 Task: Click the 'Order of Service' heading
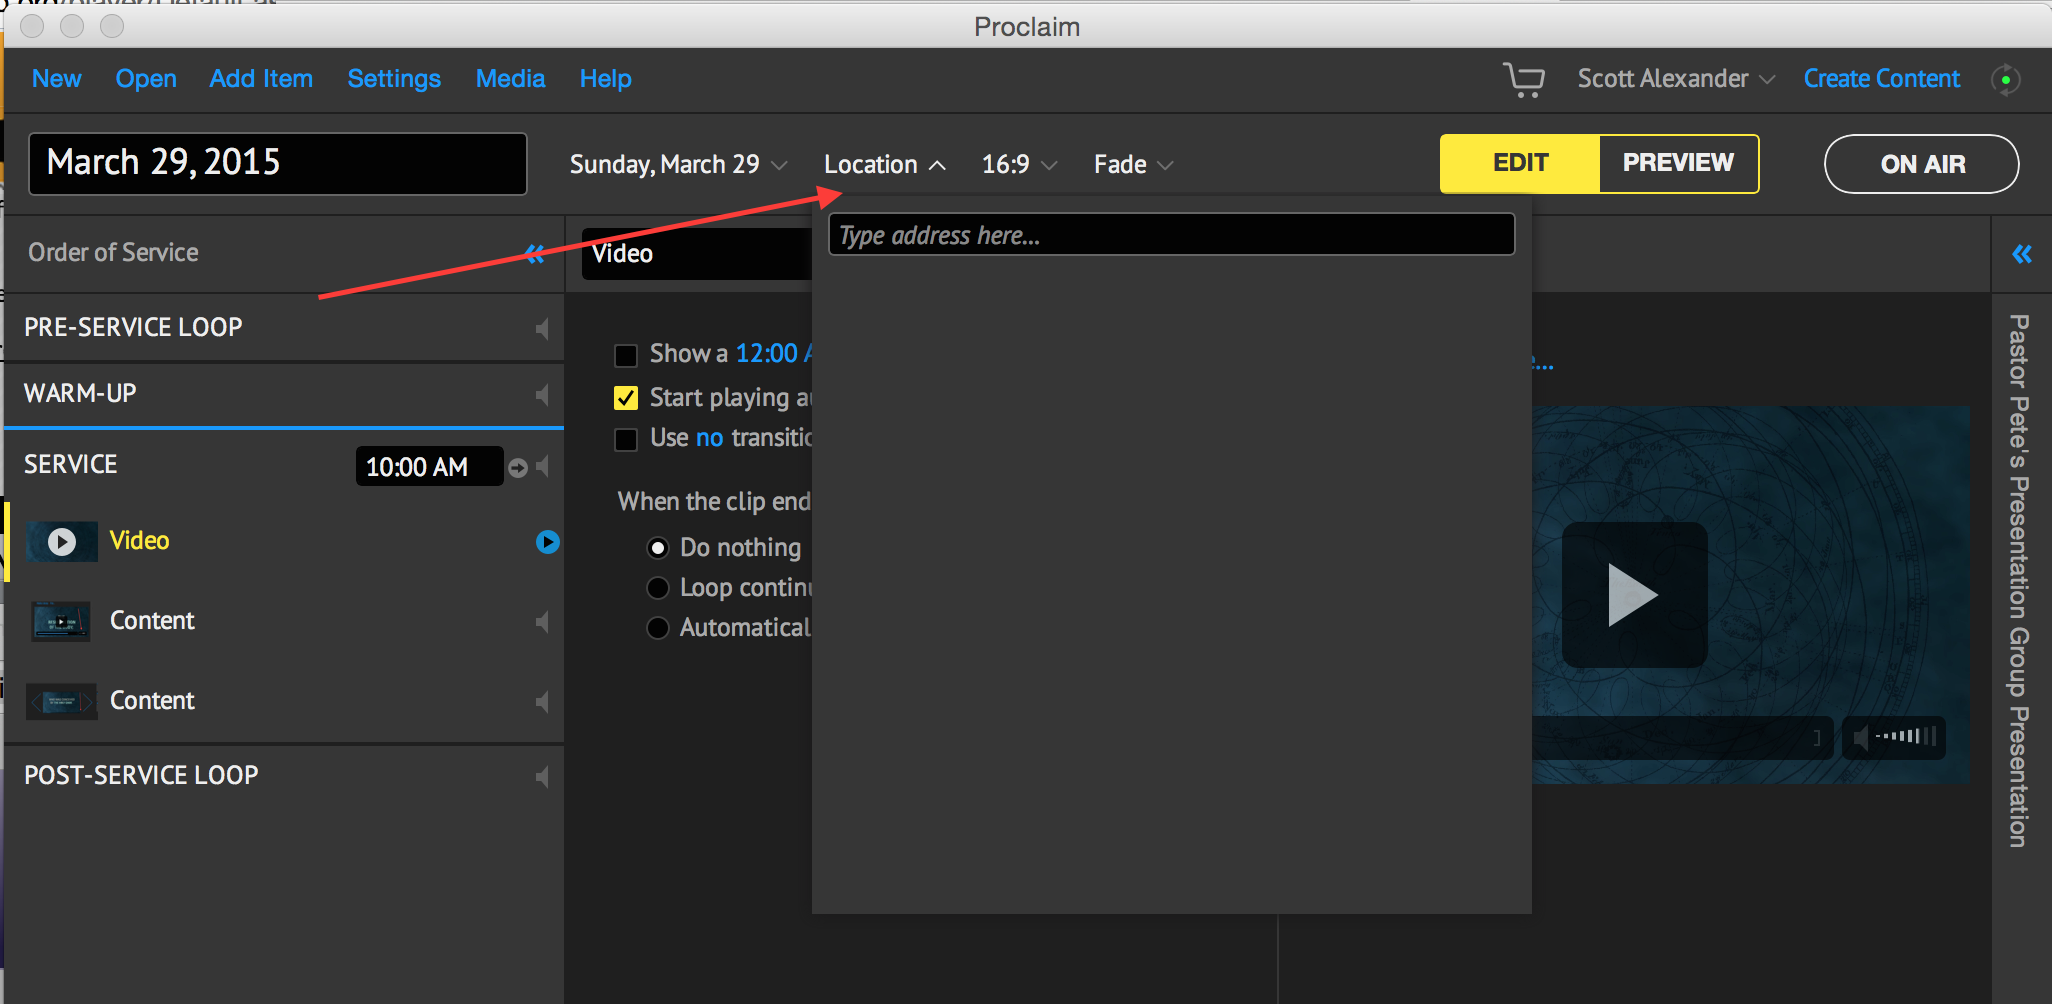(x=113, y=253)
